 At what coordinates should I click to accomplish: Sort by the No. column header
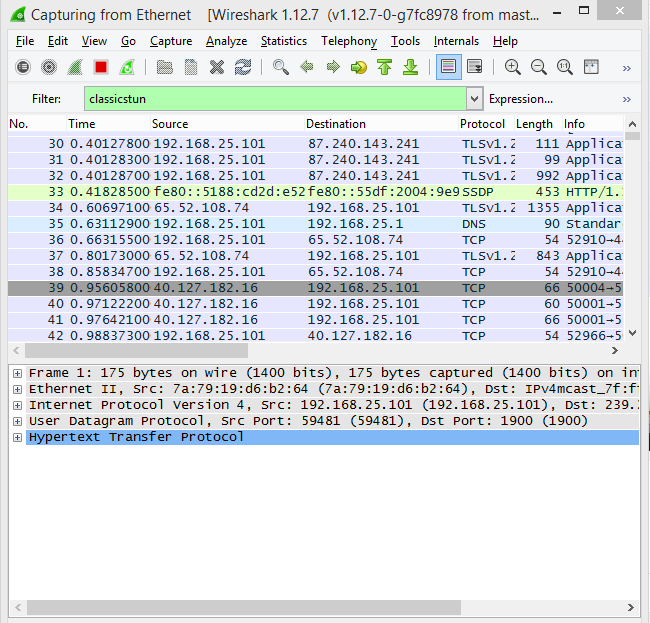pos(37,124)
